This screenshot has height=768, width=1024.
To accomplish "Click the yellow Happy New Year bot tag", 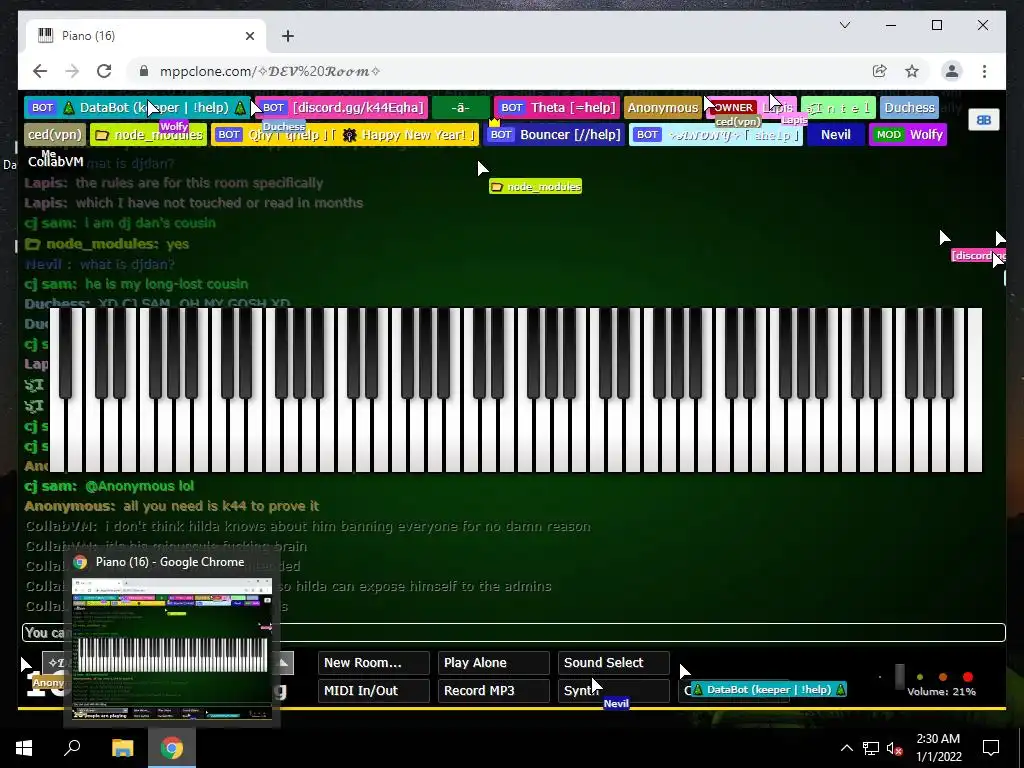I will (x=345, y=135).
